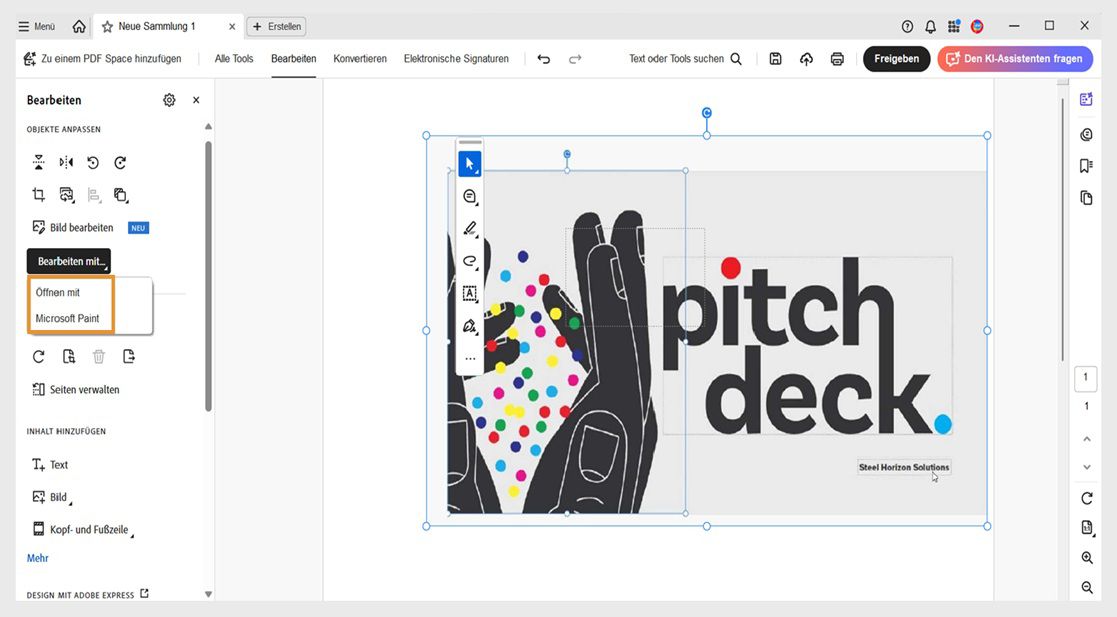Viewport: 1117px width, 617px height.
Task: Click the Freigeben button
Action: (896, 59)
